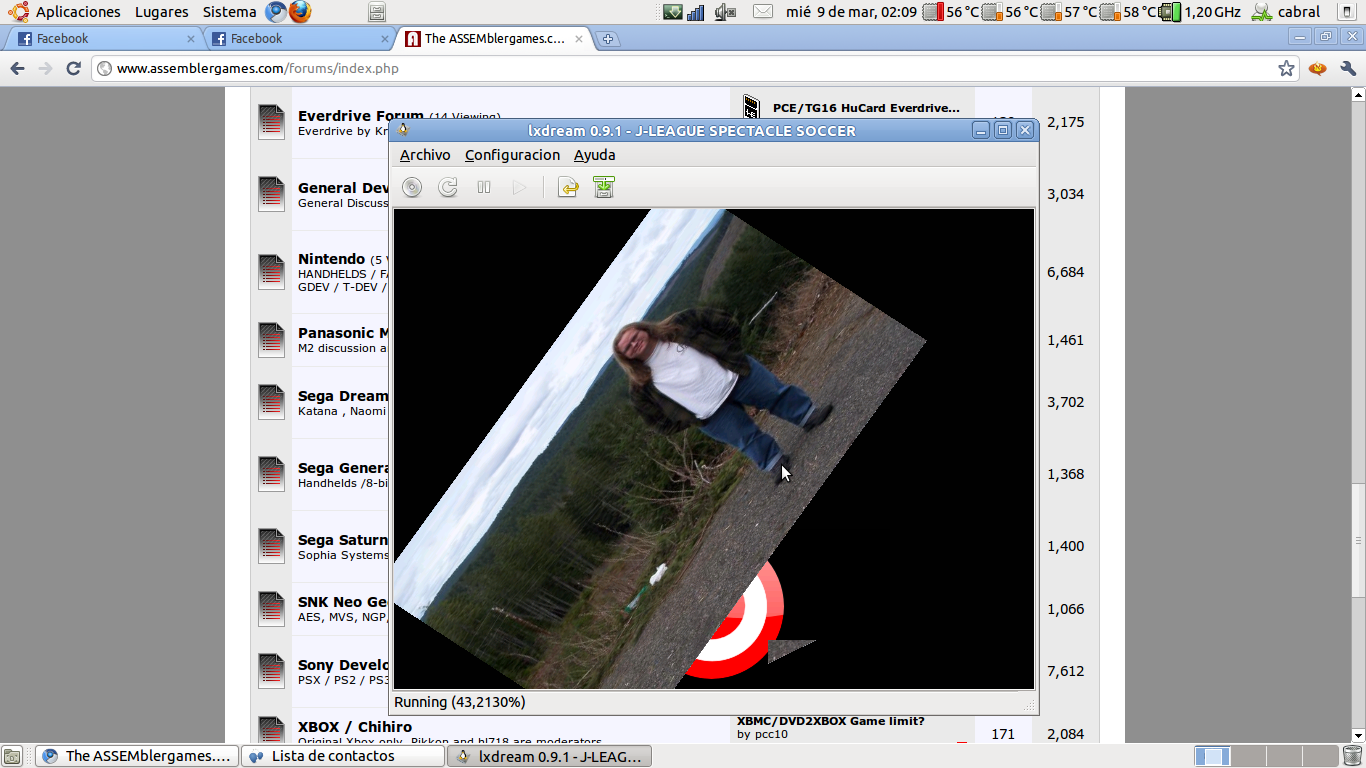Pause emulation in lxdream toolbar
Viewport: 1366px width, 768px height.
click(484, 187)
